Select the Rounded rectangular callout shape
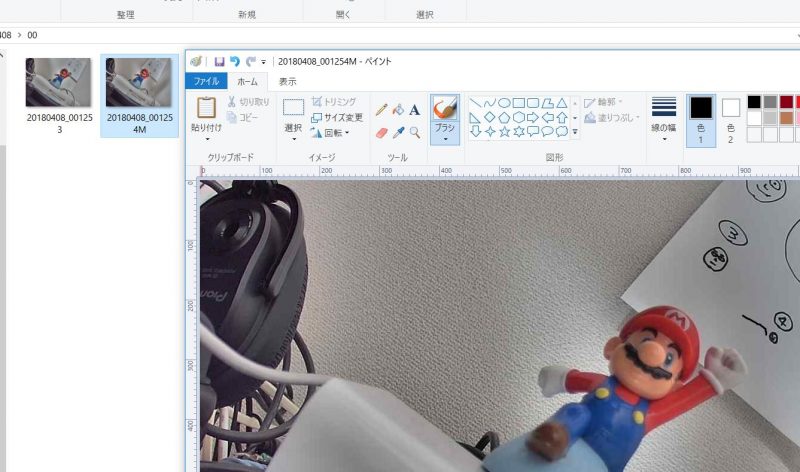This screenshot has height=472, width=800. coord(533,132)
